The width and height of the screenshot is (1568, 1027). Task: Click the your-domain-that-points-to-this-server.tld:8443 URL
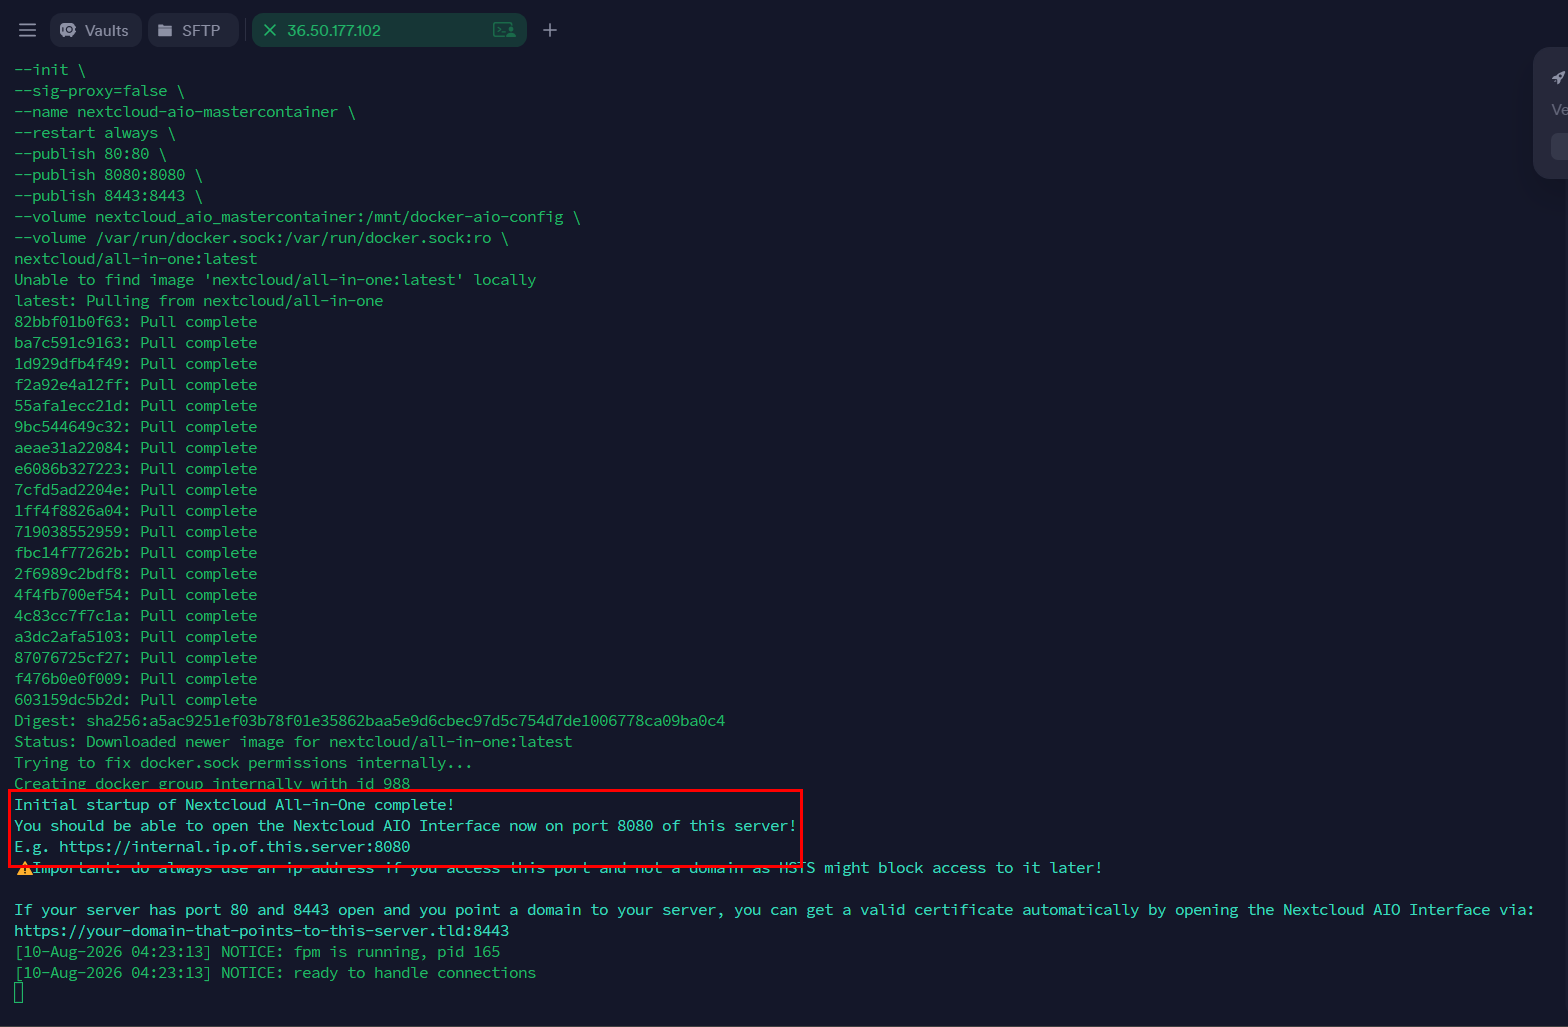coord(261,931)
